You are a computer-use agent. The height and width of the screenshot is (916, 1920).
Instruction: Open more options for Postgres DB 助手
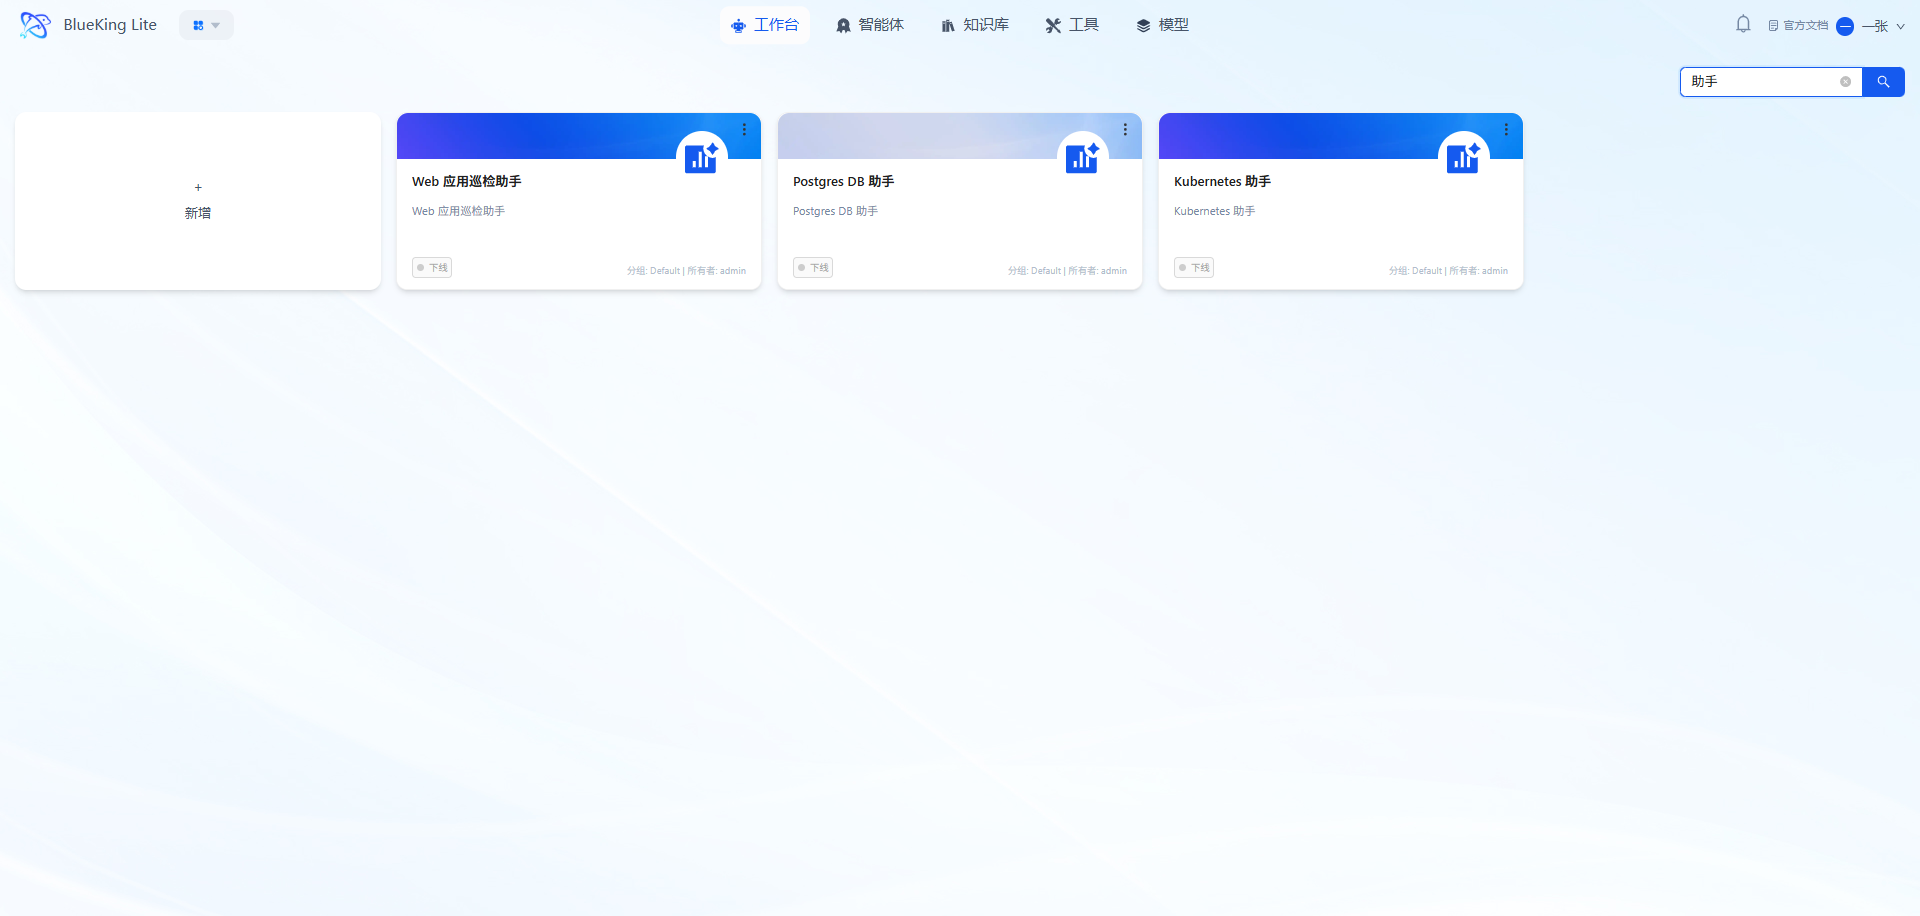[1125, 130]
